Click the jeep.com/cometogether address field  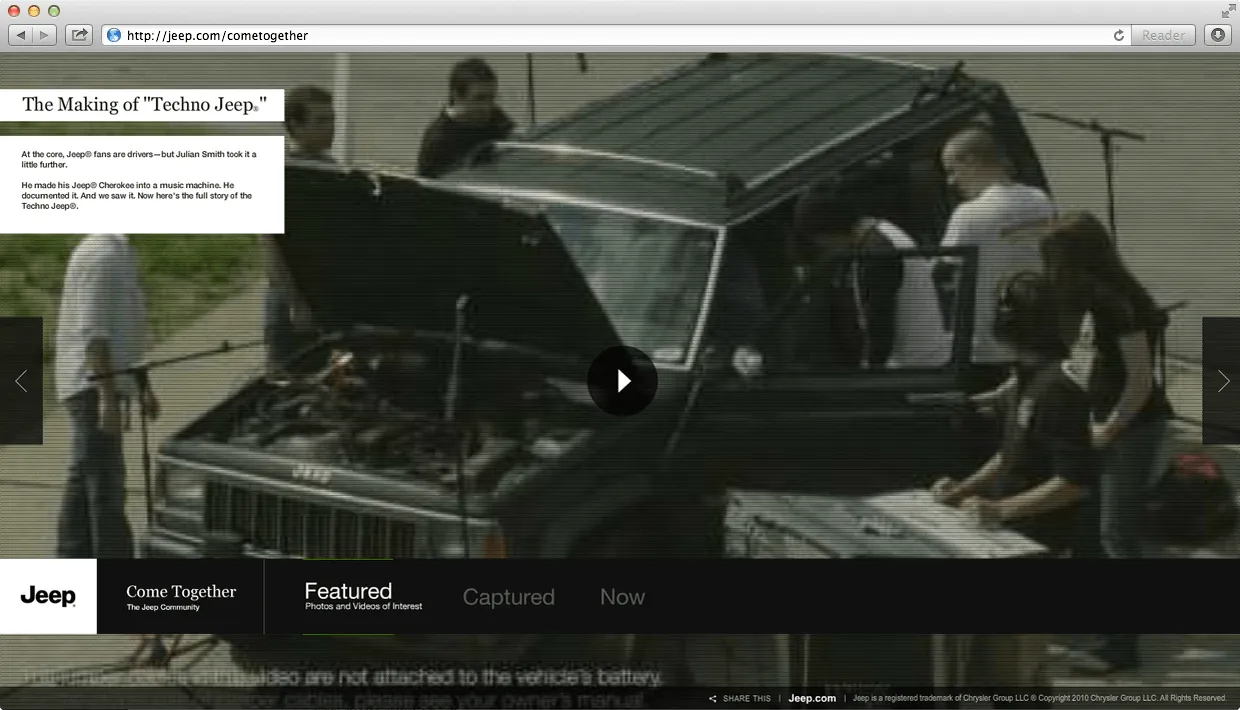click(x=617, y=35)
